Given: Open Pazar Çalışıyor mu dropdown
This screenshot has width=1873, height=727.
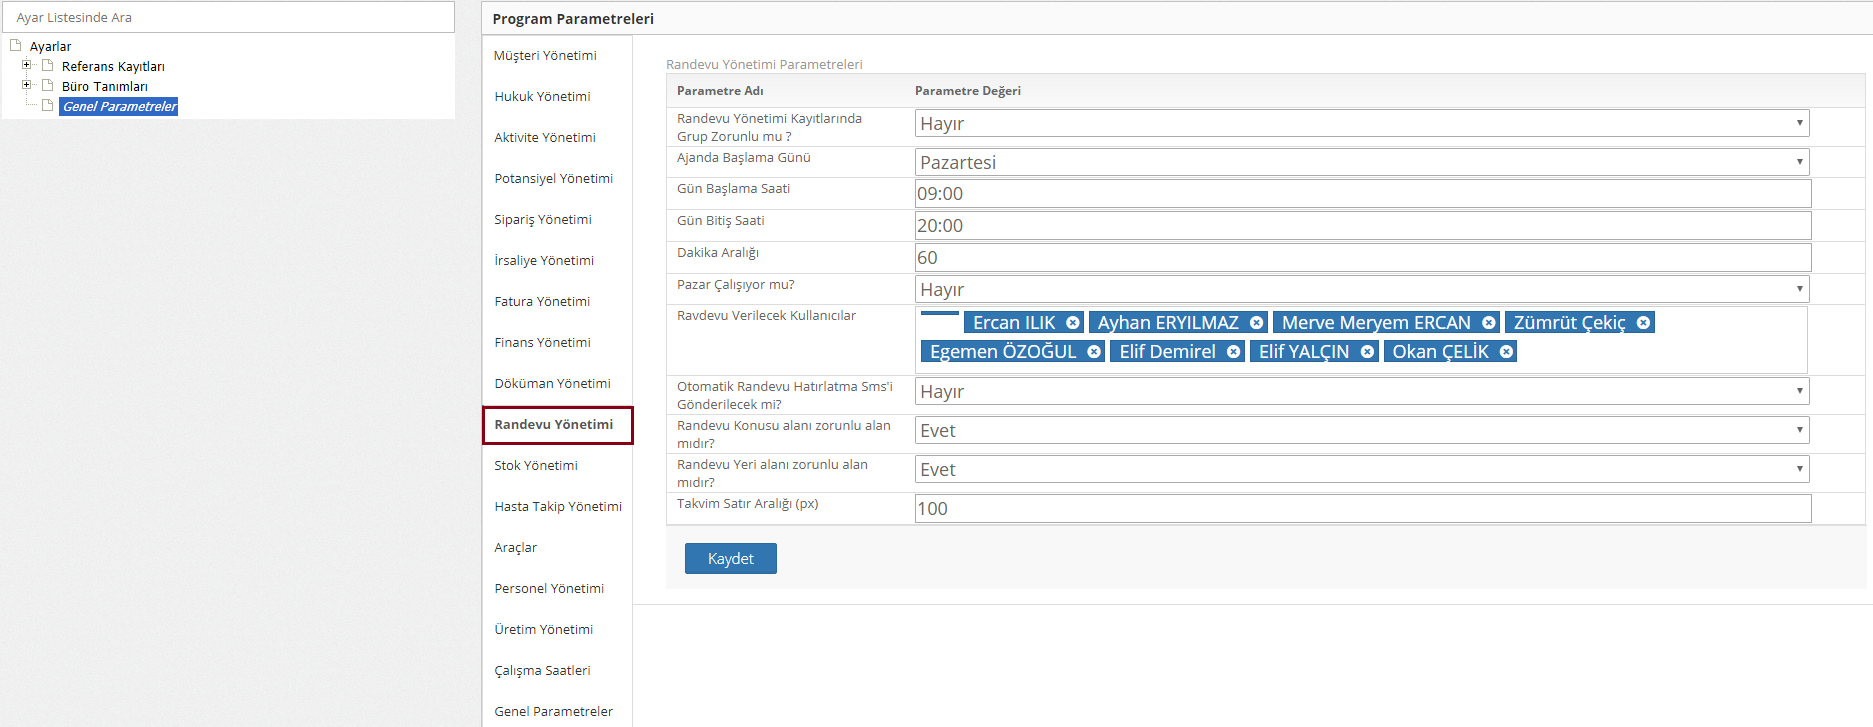Looking at the screenshot, I should 1361,289.
